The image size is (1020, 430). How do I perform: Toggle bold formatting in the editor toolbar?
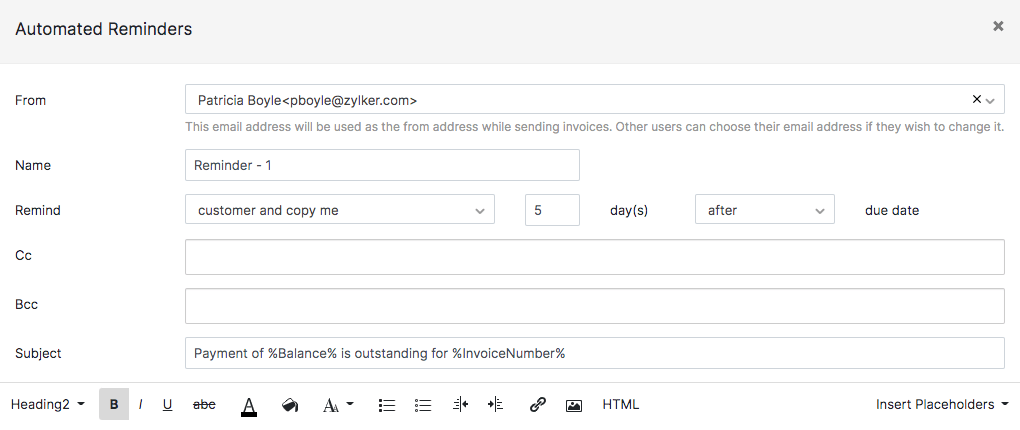point(114,405)
